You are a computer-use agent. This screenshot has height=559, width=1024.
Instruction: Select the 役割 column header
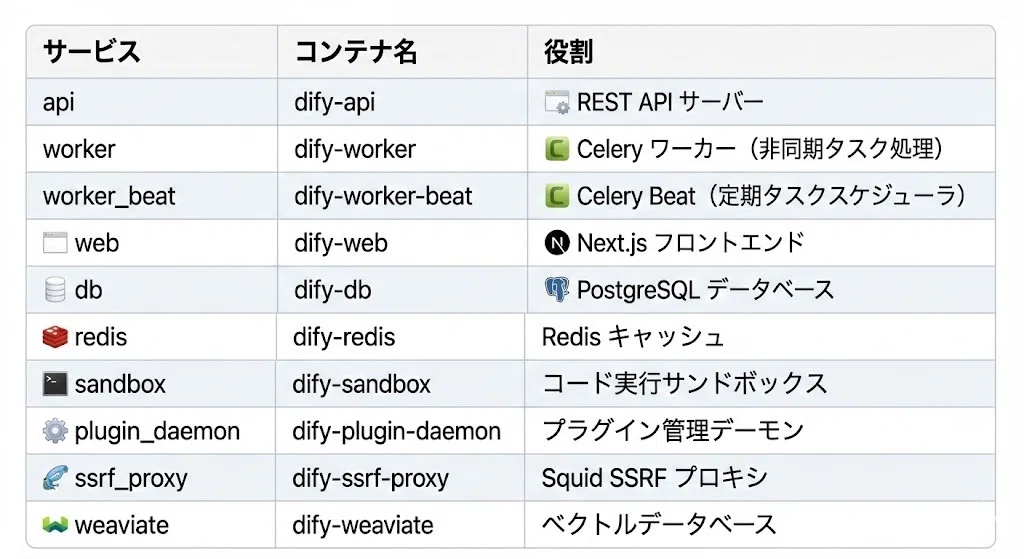point(568,51)
